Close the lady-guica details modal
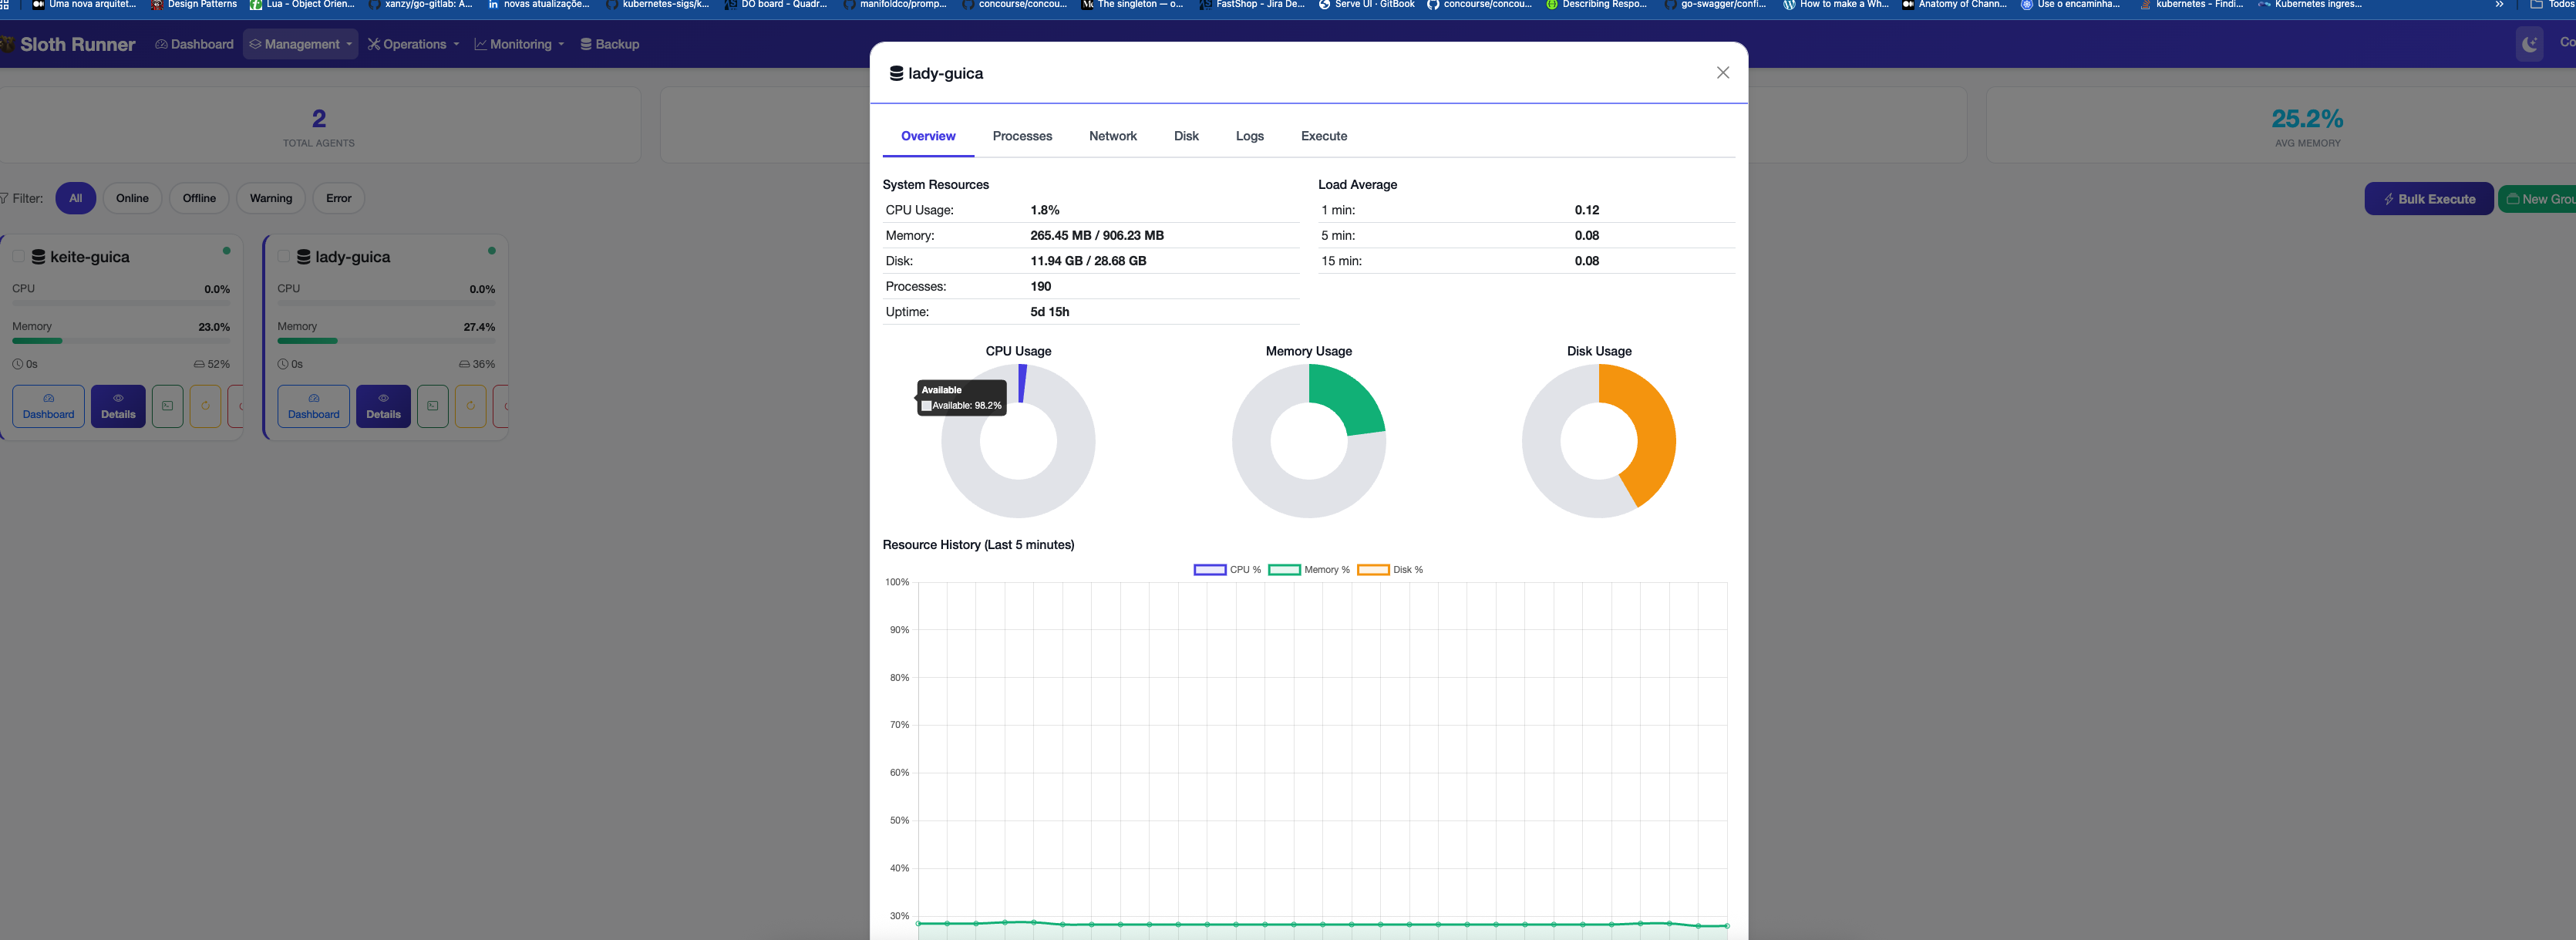 (x=1722, y=73)
